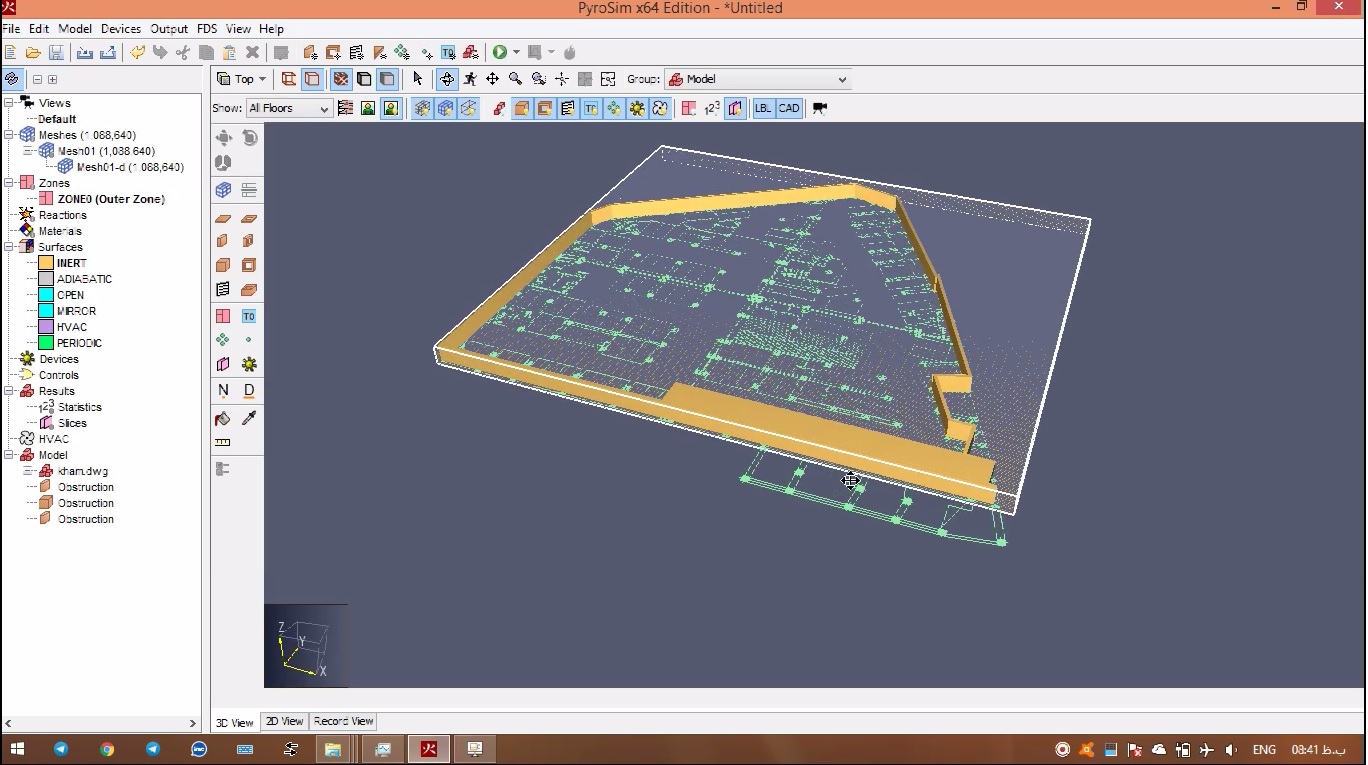Switch to the 2D View tab
The width and height of the screenshot is (1368, 765).
(x=284, y=721)
